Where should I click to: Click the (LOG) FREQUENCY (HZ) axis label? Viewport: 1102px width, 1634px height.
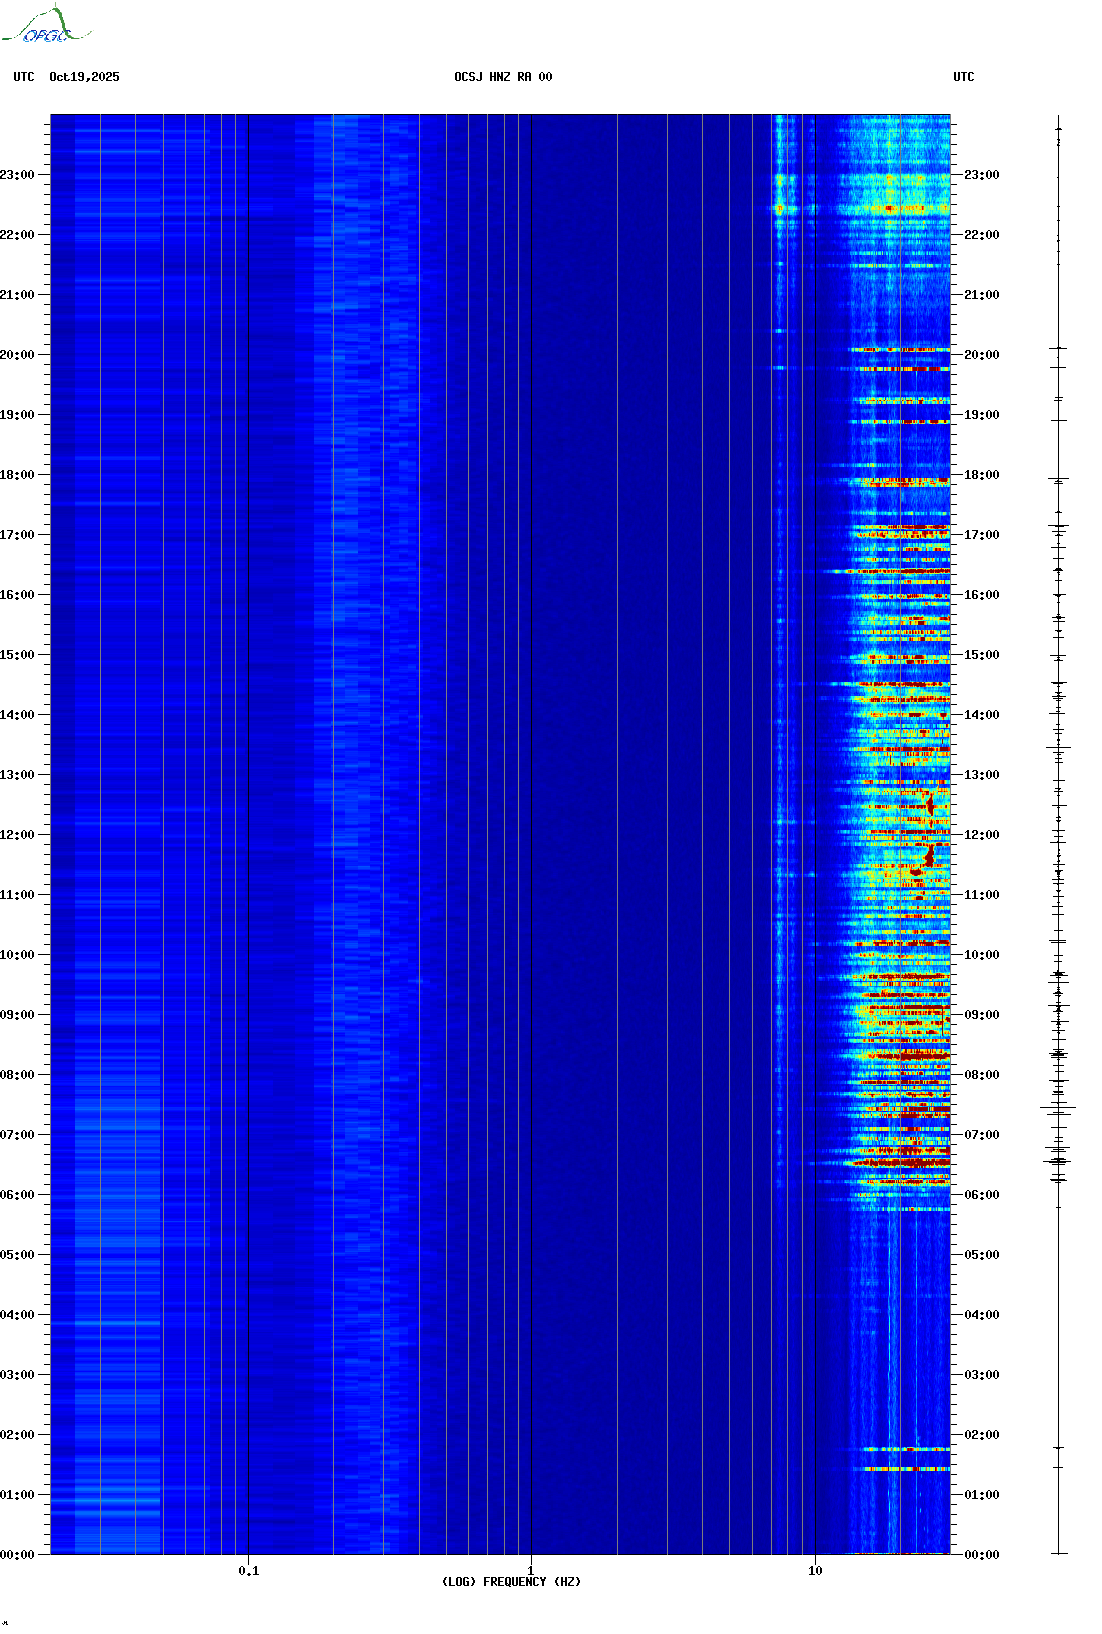click(x=511, y=1581)
